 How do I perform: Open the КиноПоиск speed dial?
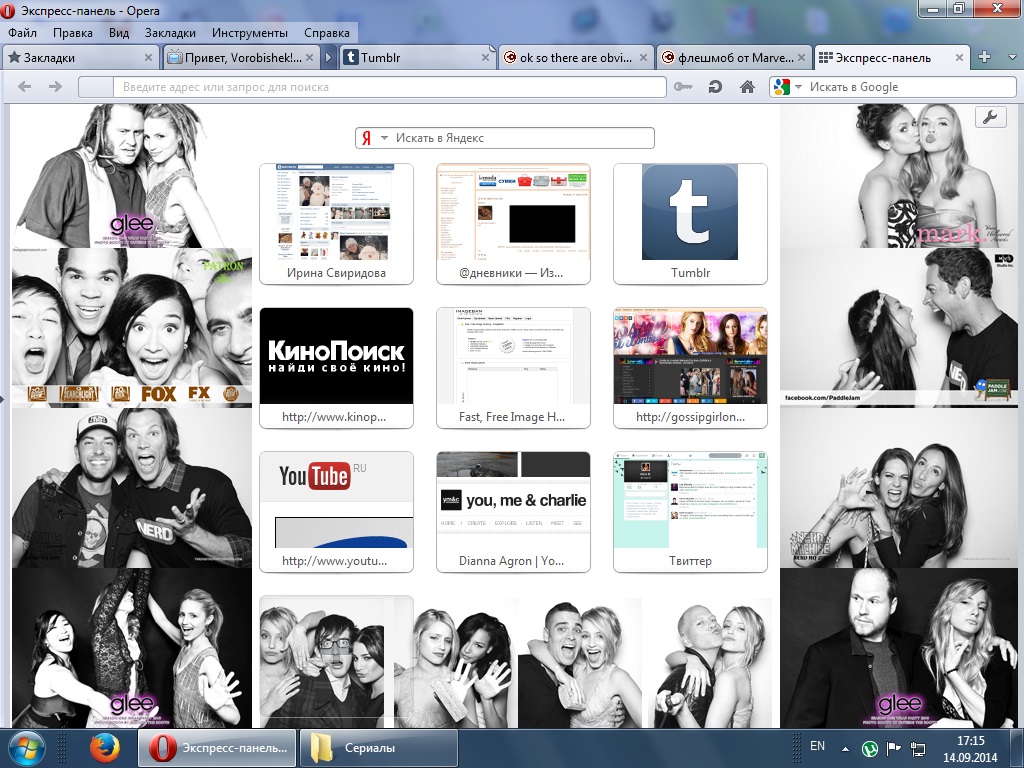pyautogui.click(x=336, y=368)
